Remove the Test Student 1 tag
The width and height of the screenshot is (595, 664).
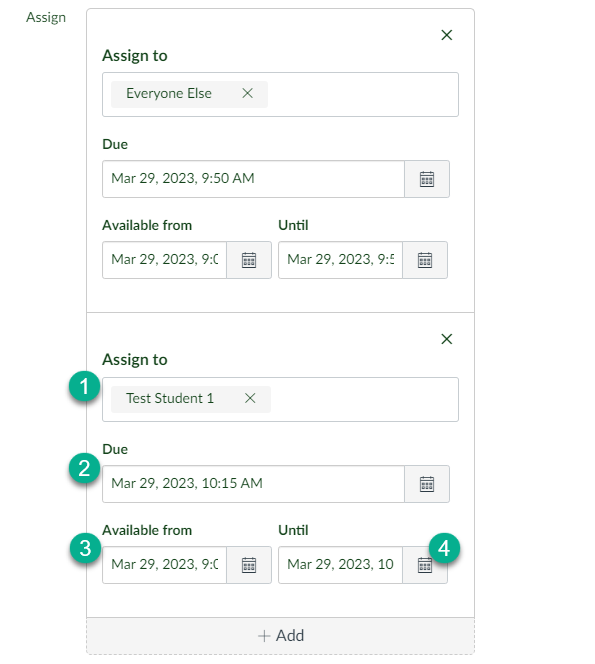[x=250, y=398]
